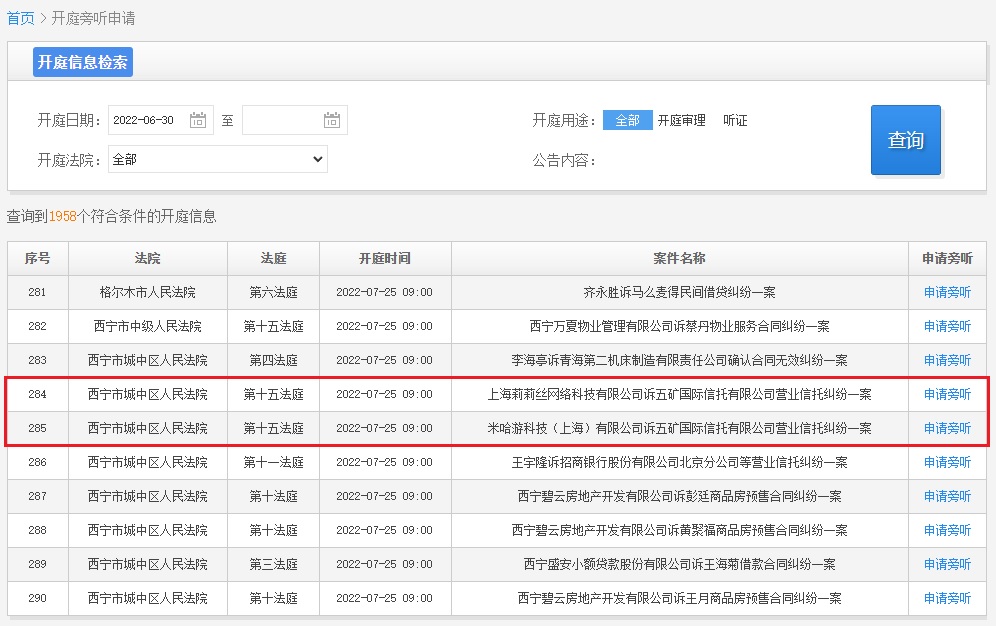
Task: Click the hearing time in row 284
Action: click(384, 394)
